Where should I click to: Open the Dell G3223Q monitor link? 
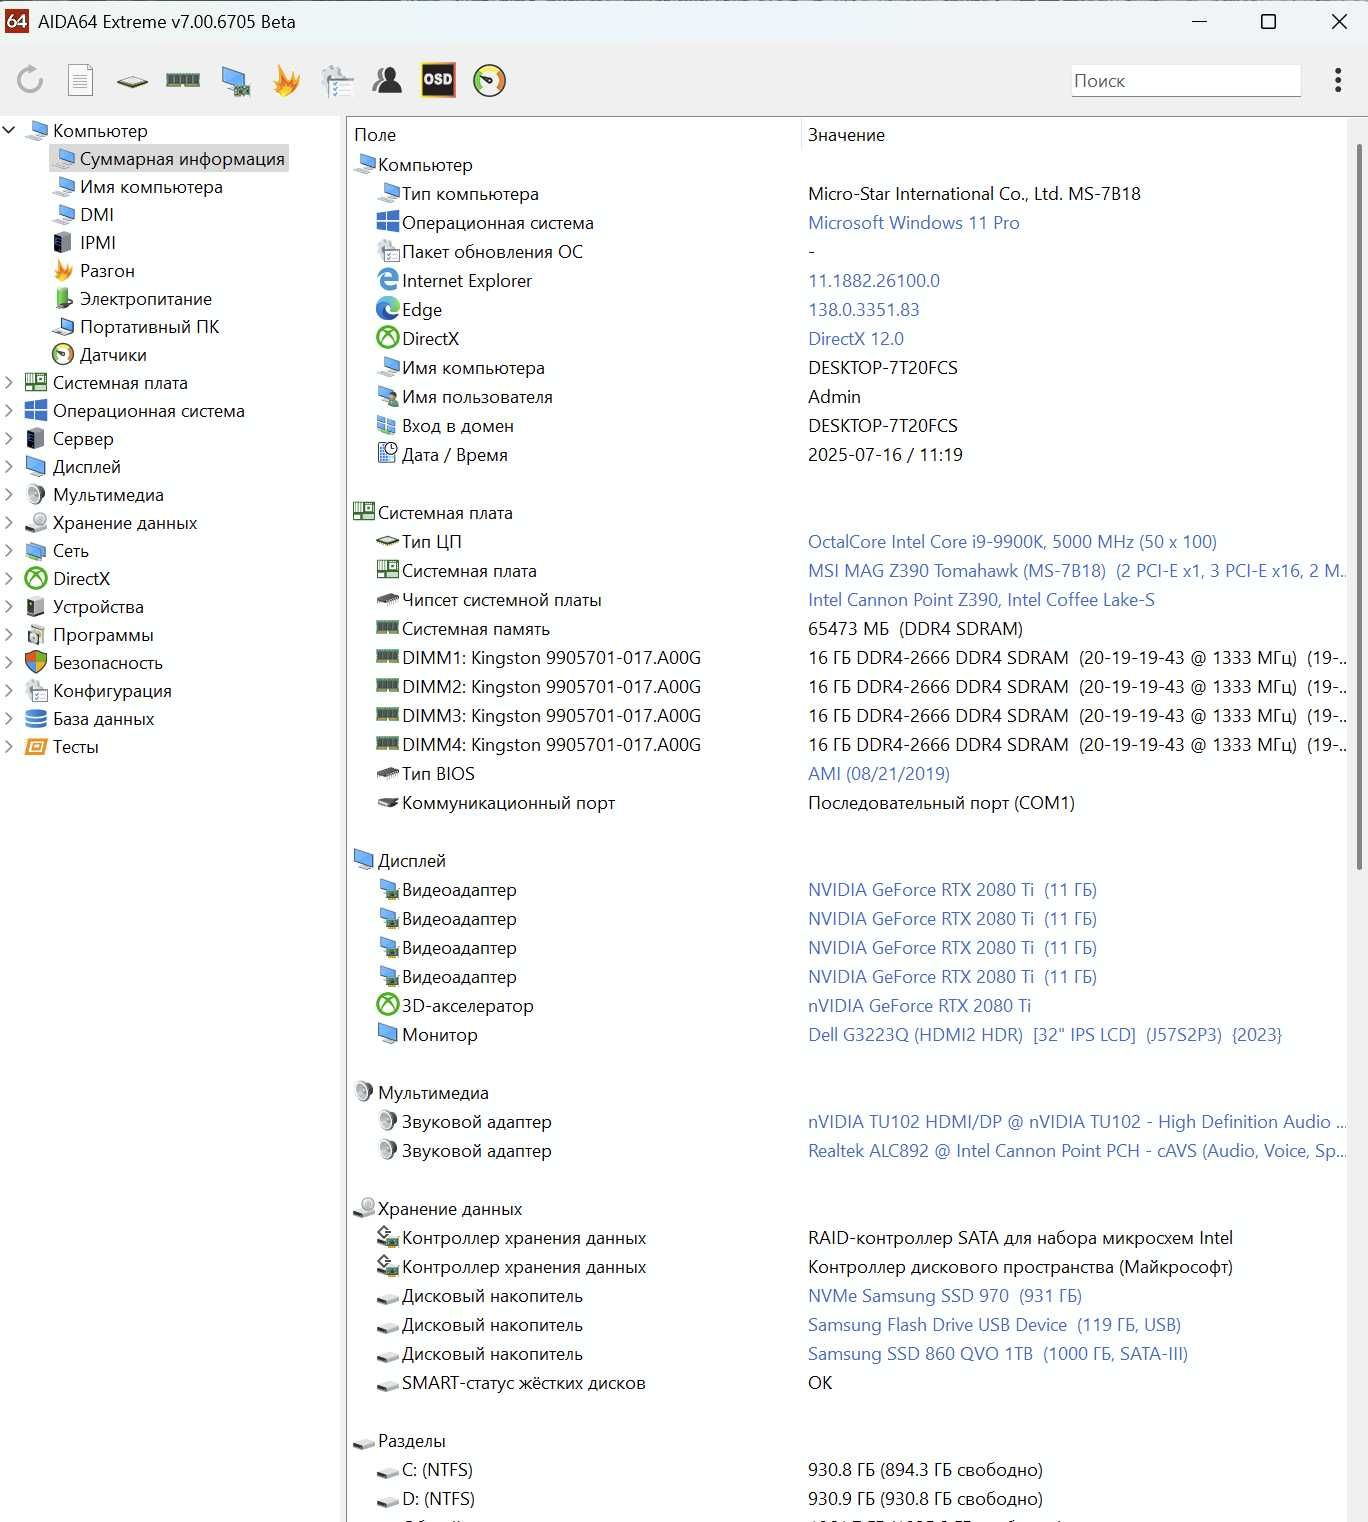coord(1045,1034)
